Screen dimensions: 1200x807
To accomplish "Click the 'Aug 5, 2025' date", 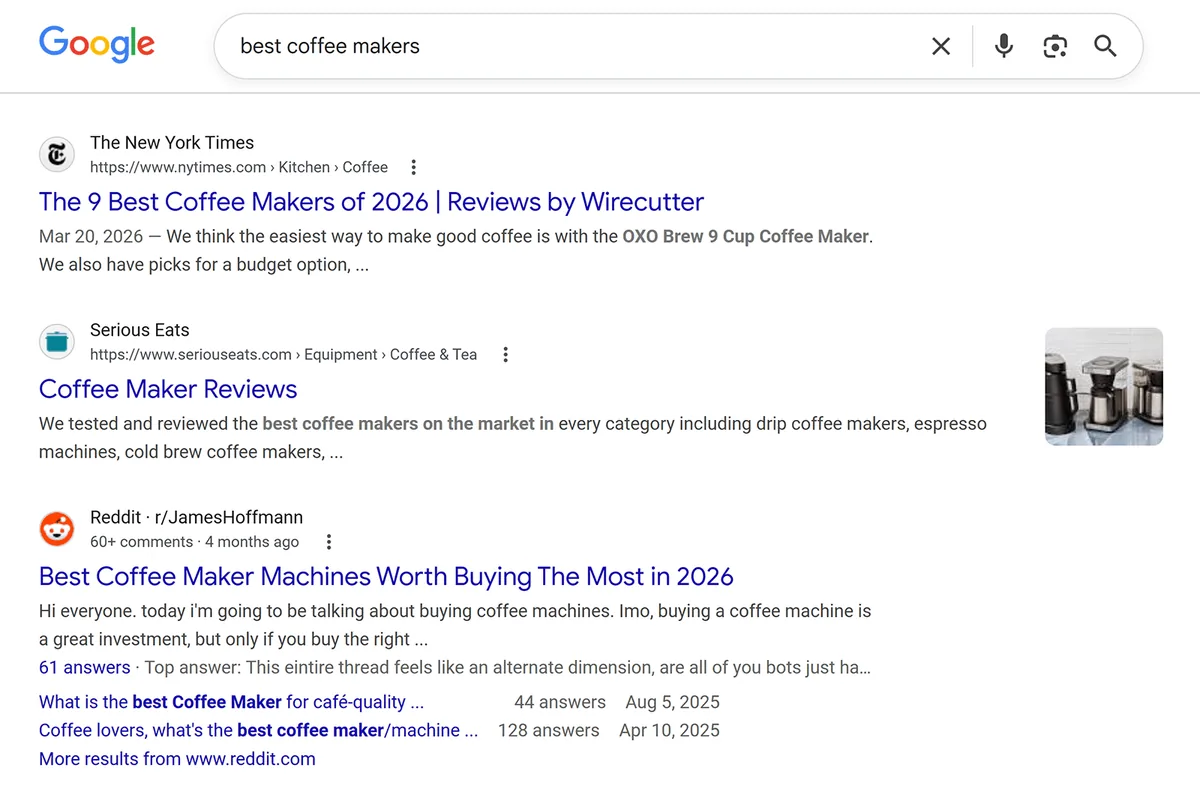I will click(672, 702).
